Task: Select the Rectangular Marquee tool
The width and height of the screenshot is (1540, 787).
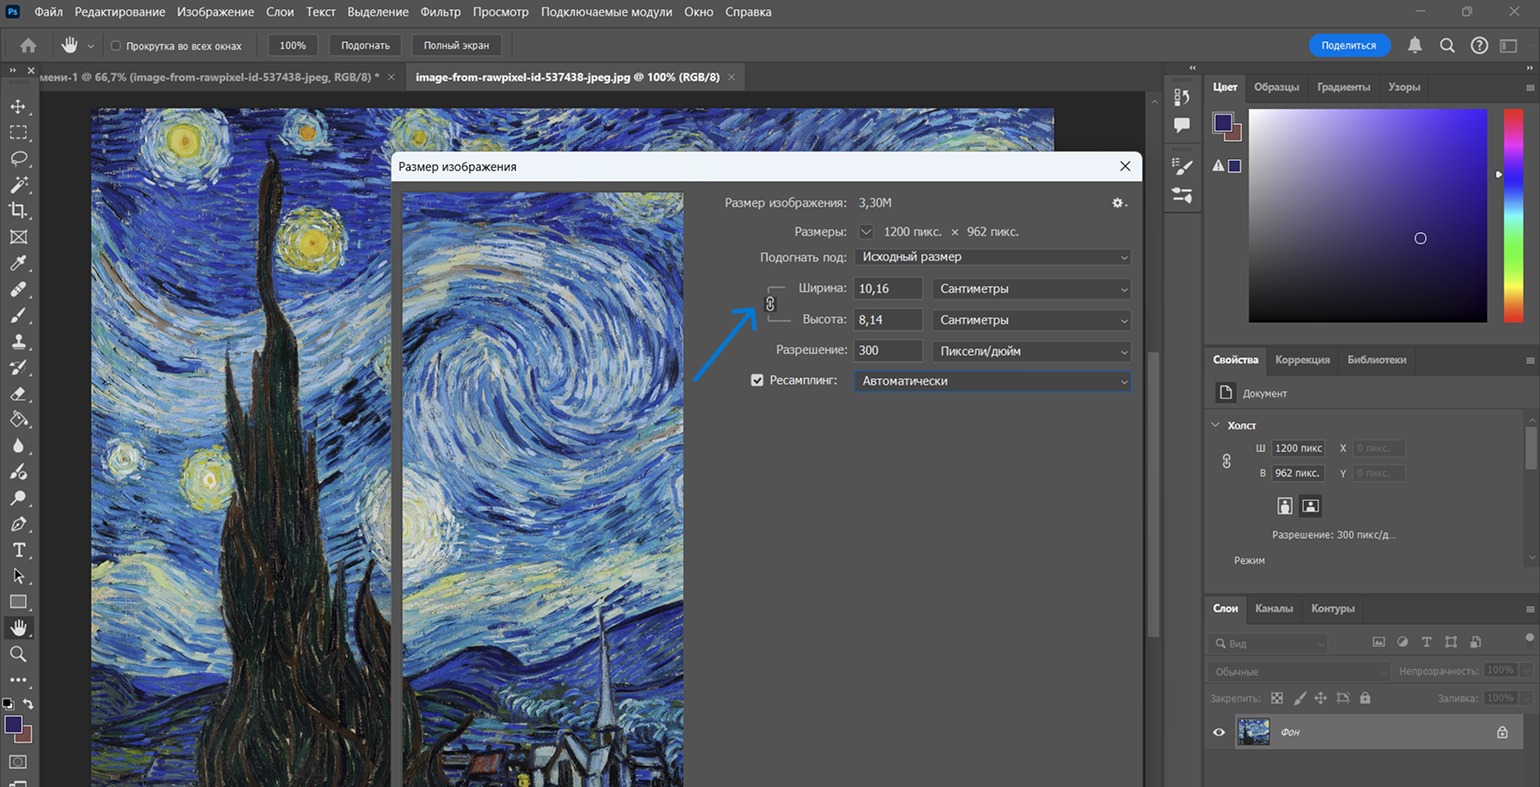Action: click(x=18, y=132)
